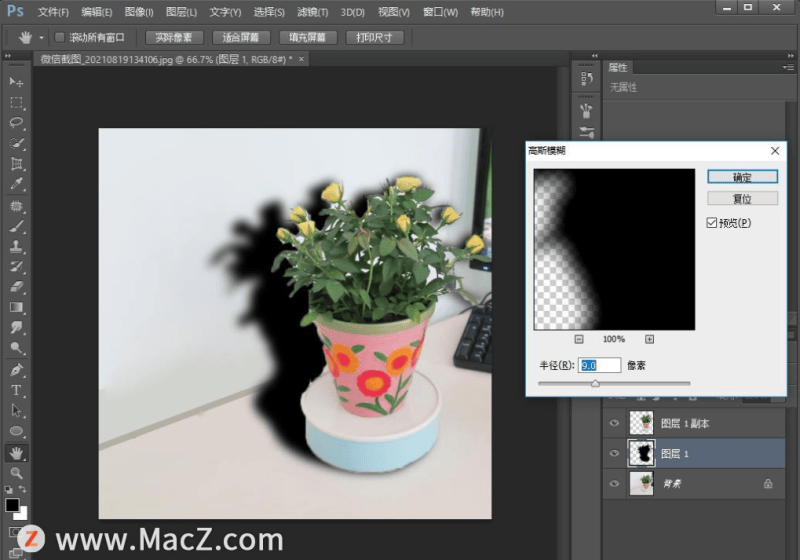This screenshot has height=560, width=800.
Task: Uncheck the 预览(P) preview checkbox
Action: (x=711, y=222)
